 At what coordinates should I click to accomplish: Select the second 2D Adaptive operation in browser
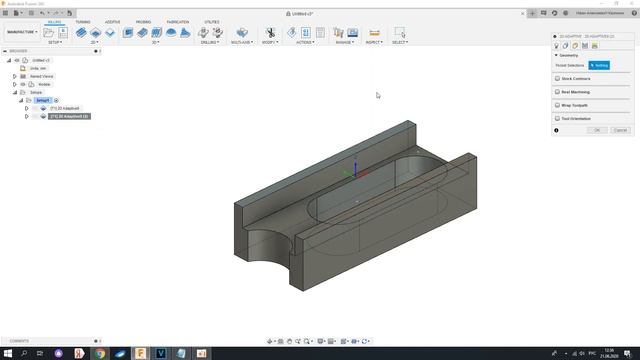click(x=69, y=116)
